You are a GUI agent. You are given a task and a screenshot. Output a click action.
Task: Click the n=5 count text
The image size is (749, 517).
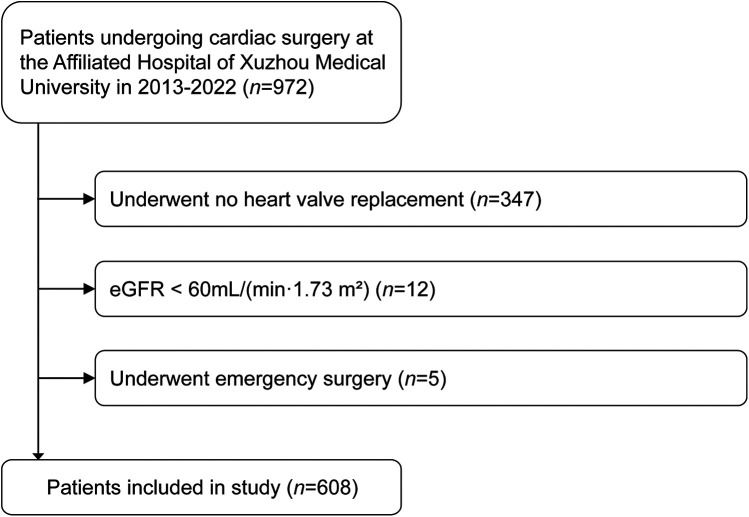(422, 379)
